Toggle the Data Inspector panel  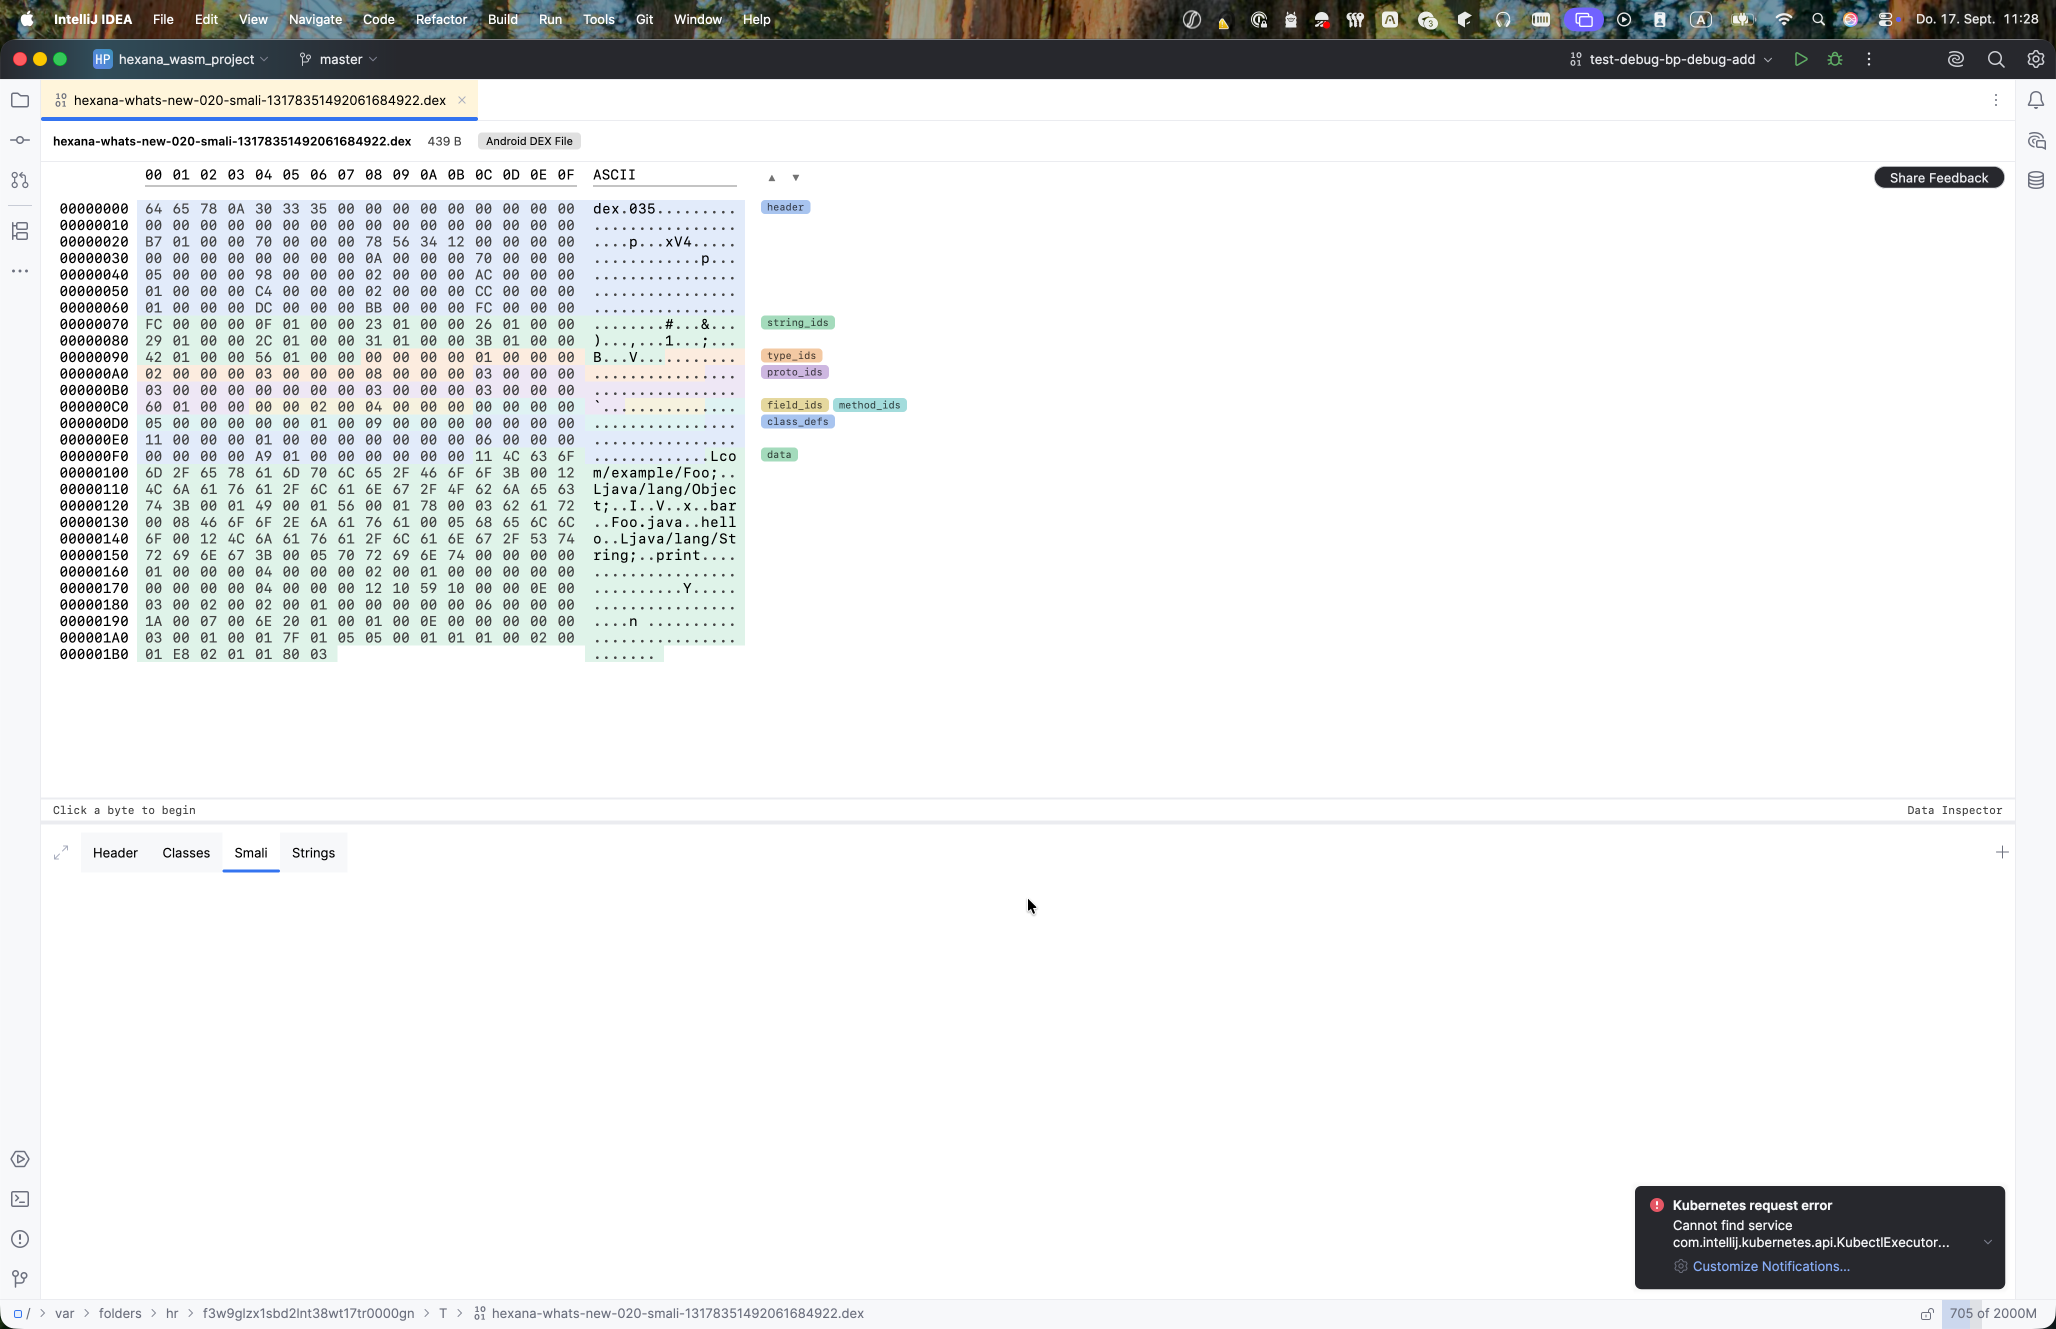click(1955, 810)
